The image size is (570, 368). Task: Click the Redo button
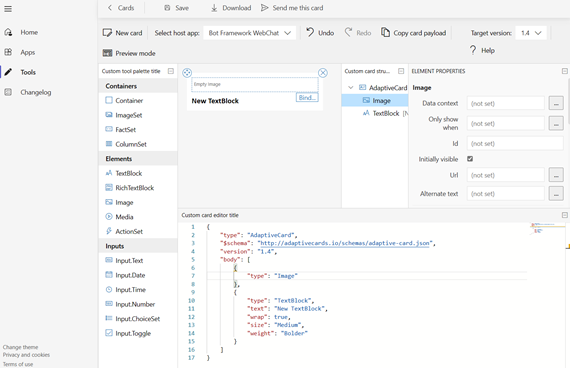[358, 33]
